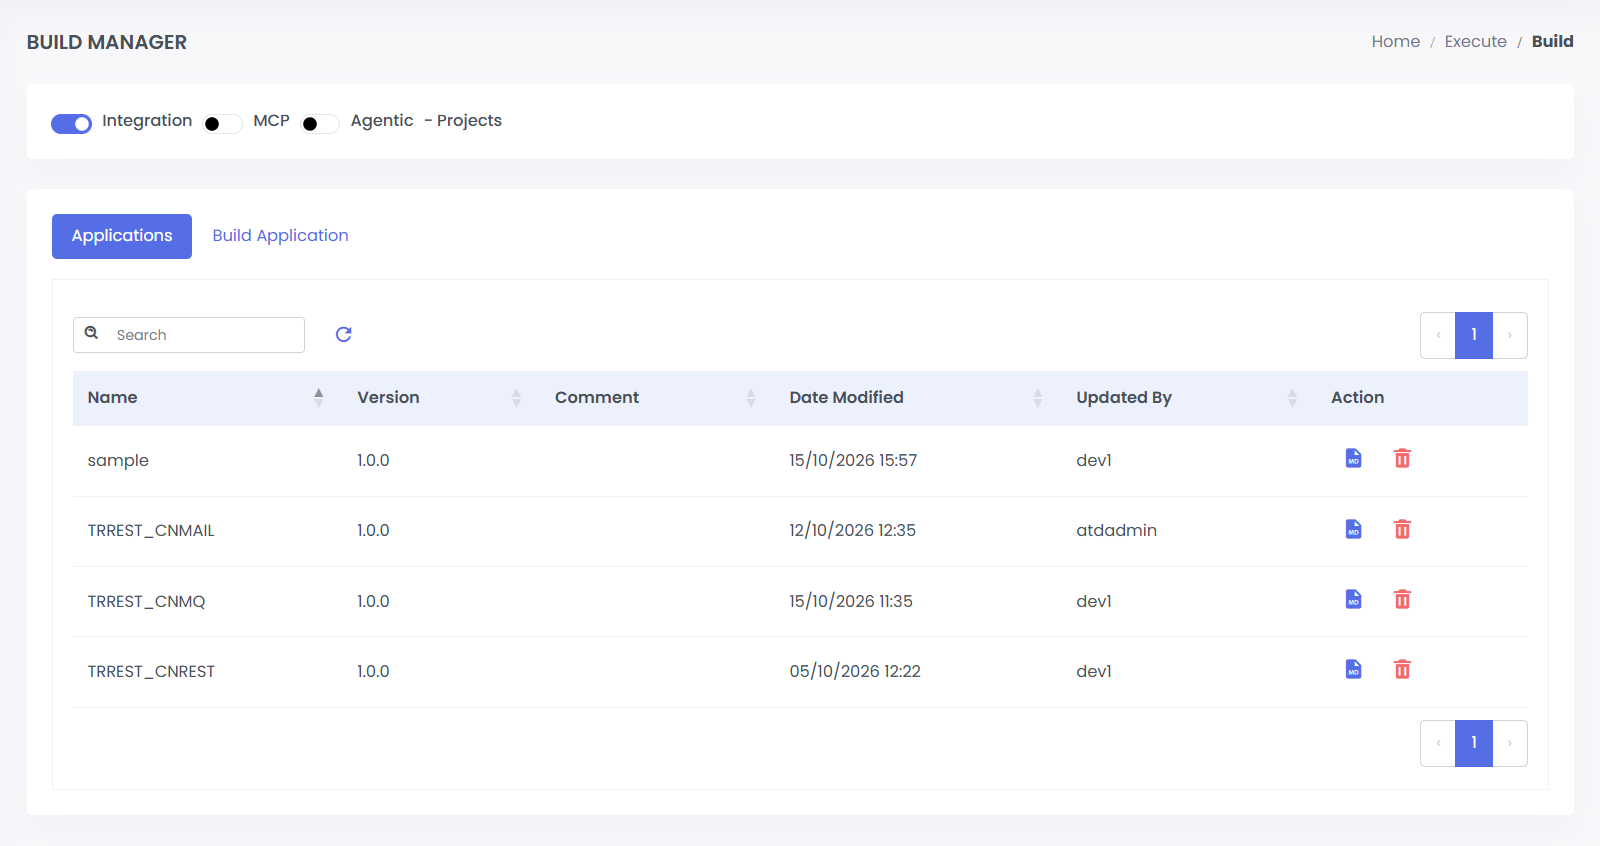This screenshot has height=846, width=1600.
Task: Go to previous page in bottom pagination
Action: (1438, 743)
